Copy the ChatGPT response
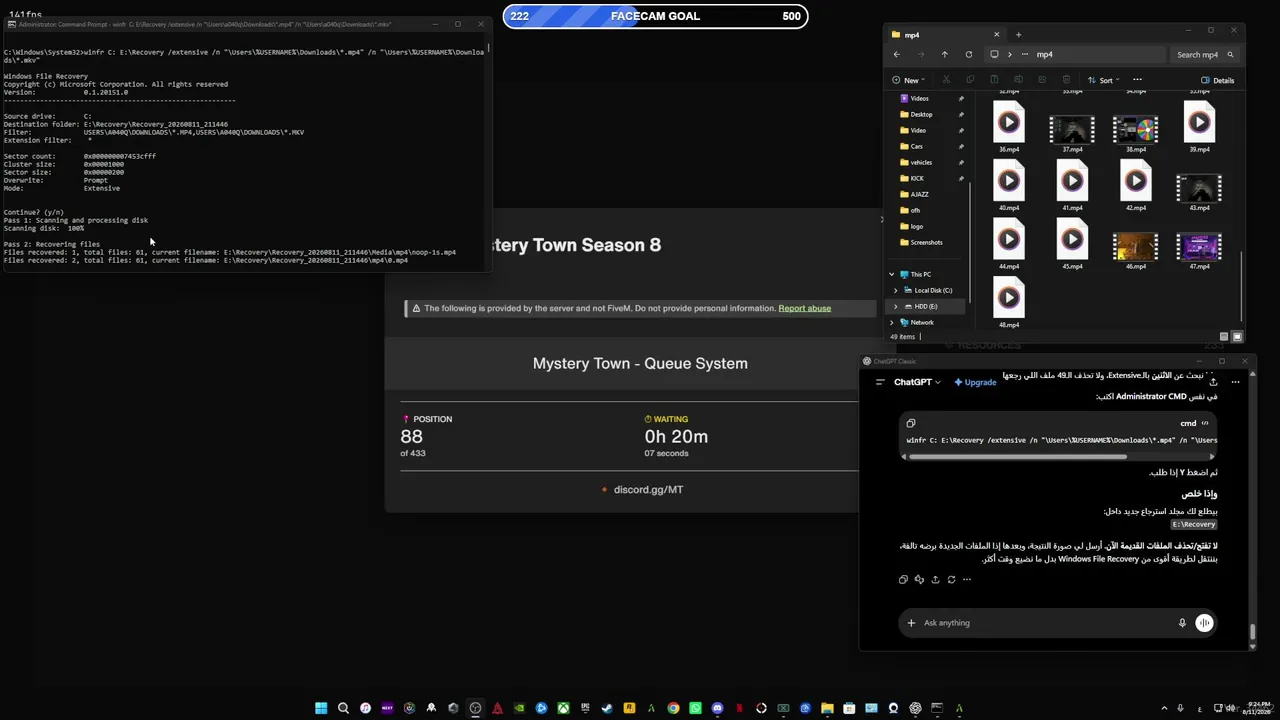The image size is (1280, 720). [903, 580]
